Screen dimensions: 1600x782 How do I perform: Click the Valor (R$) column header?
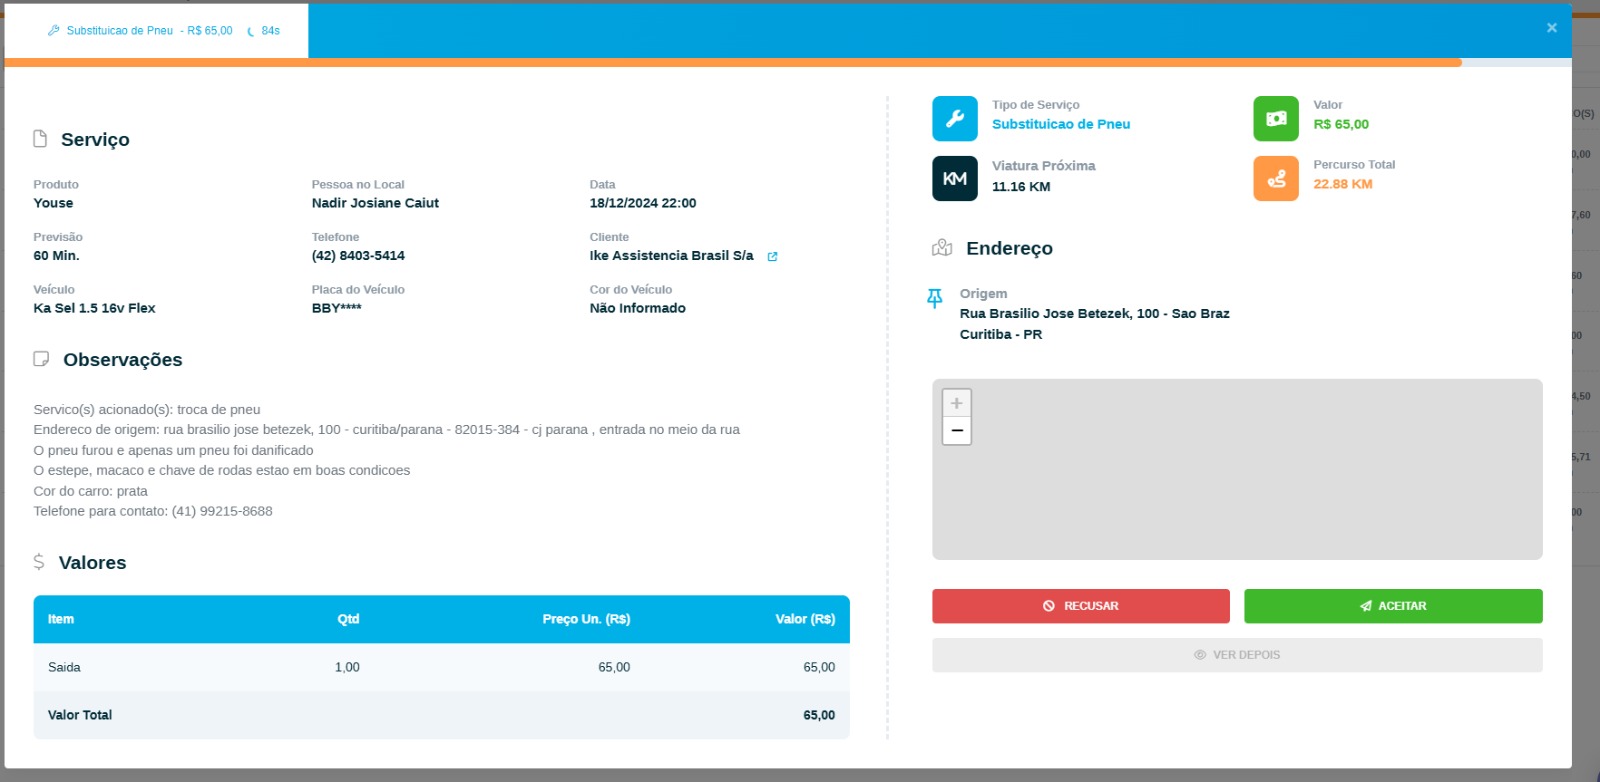(x=805, y=619)
